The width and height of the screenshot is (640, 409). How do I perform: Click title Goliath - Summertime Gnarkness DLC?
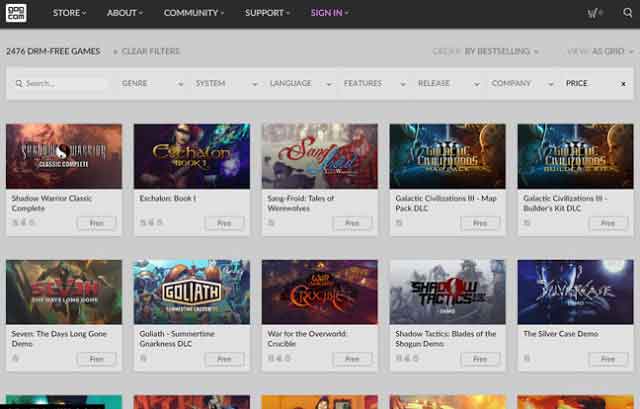click(177, 339)
